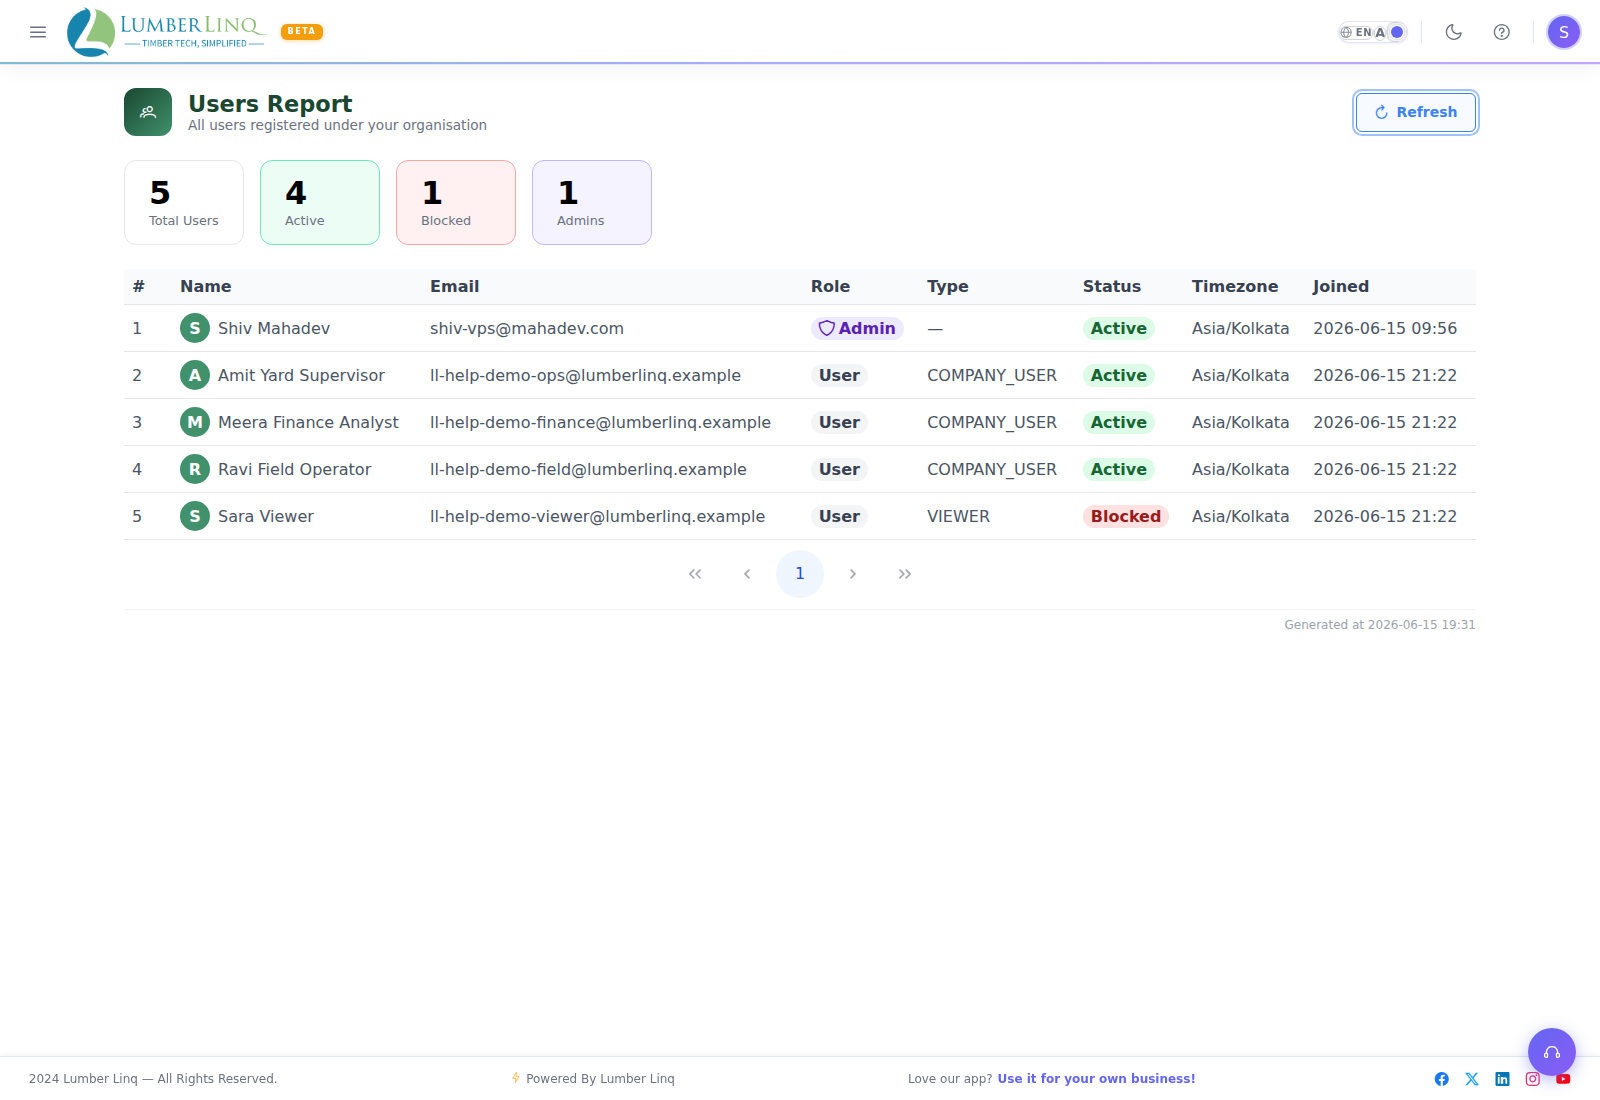This screenshot has height=1100, width=1600.
Task: Click 'Powered By Lumber Linq' footer text
Action: [x=600, y=1079]
